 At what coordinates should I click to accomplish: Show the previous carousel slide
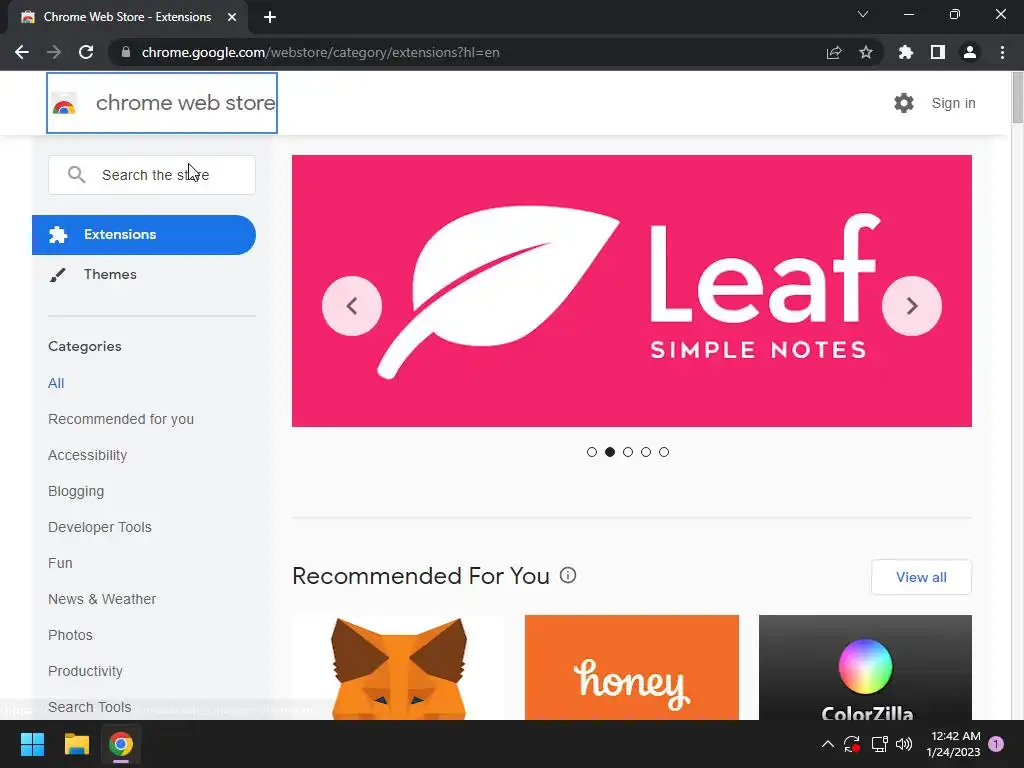point(352,306)
